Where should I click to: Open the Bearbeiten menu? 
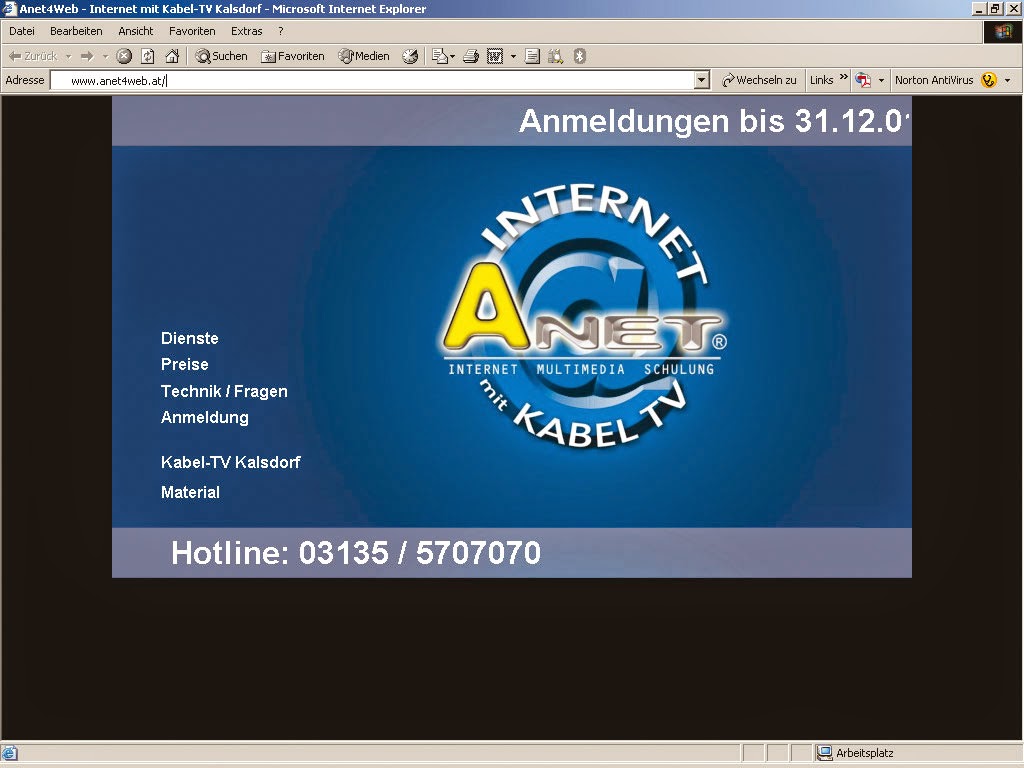pos(76,31)
